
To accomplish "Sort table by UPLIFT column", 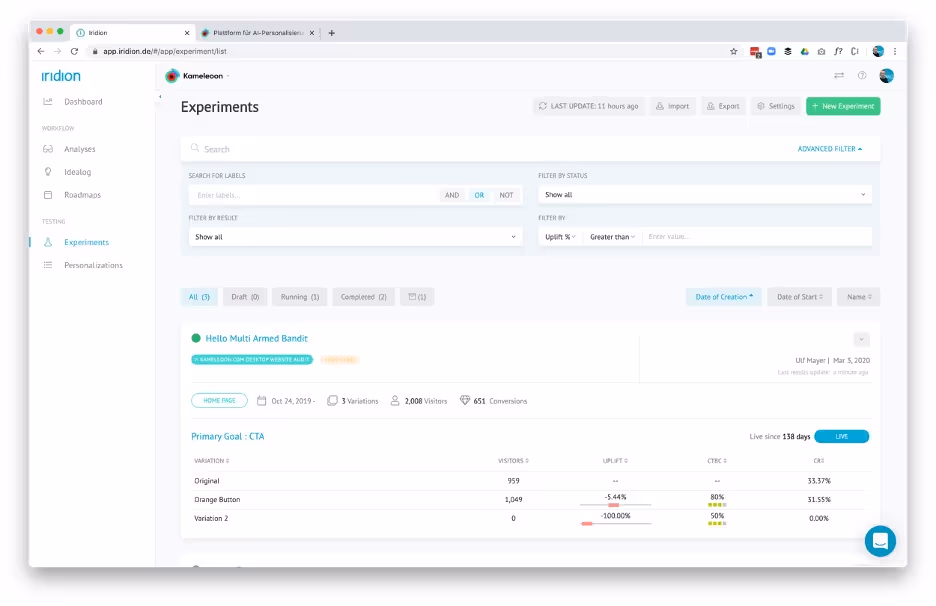I will 615,461.
